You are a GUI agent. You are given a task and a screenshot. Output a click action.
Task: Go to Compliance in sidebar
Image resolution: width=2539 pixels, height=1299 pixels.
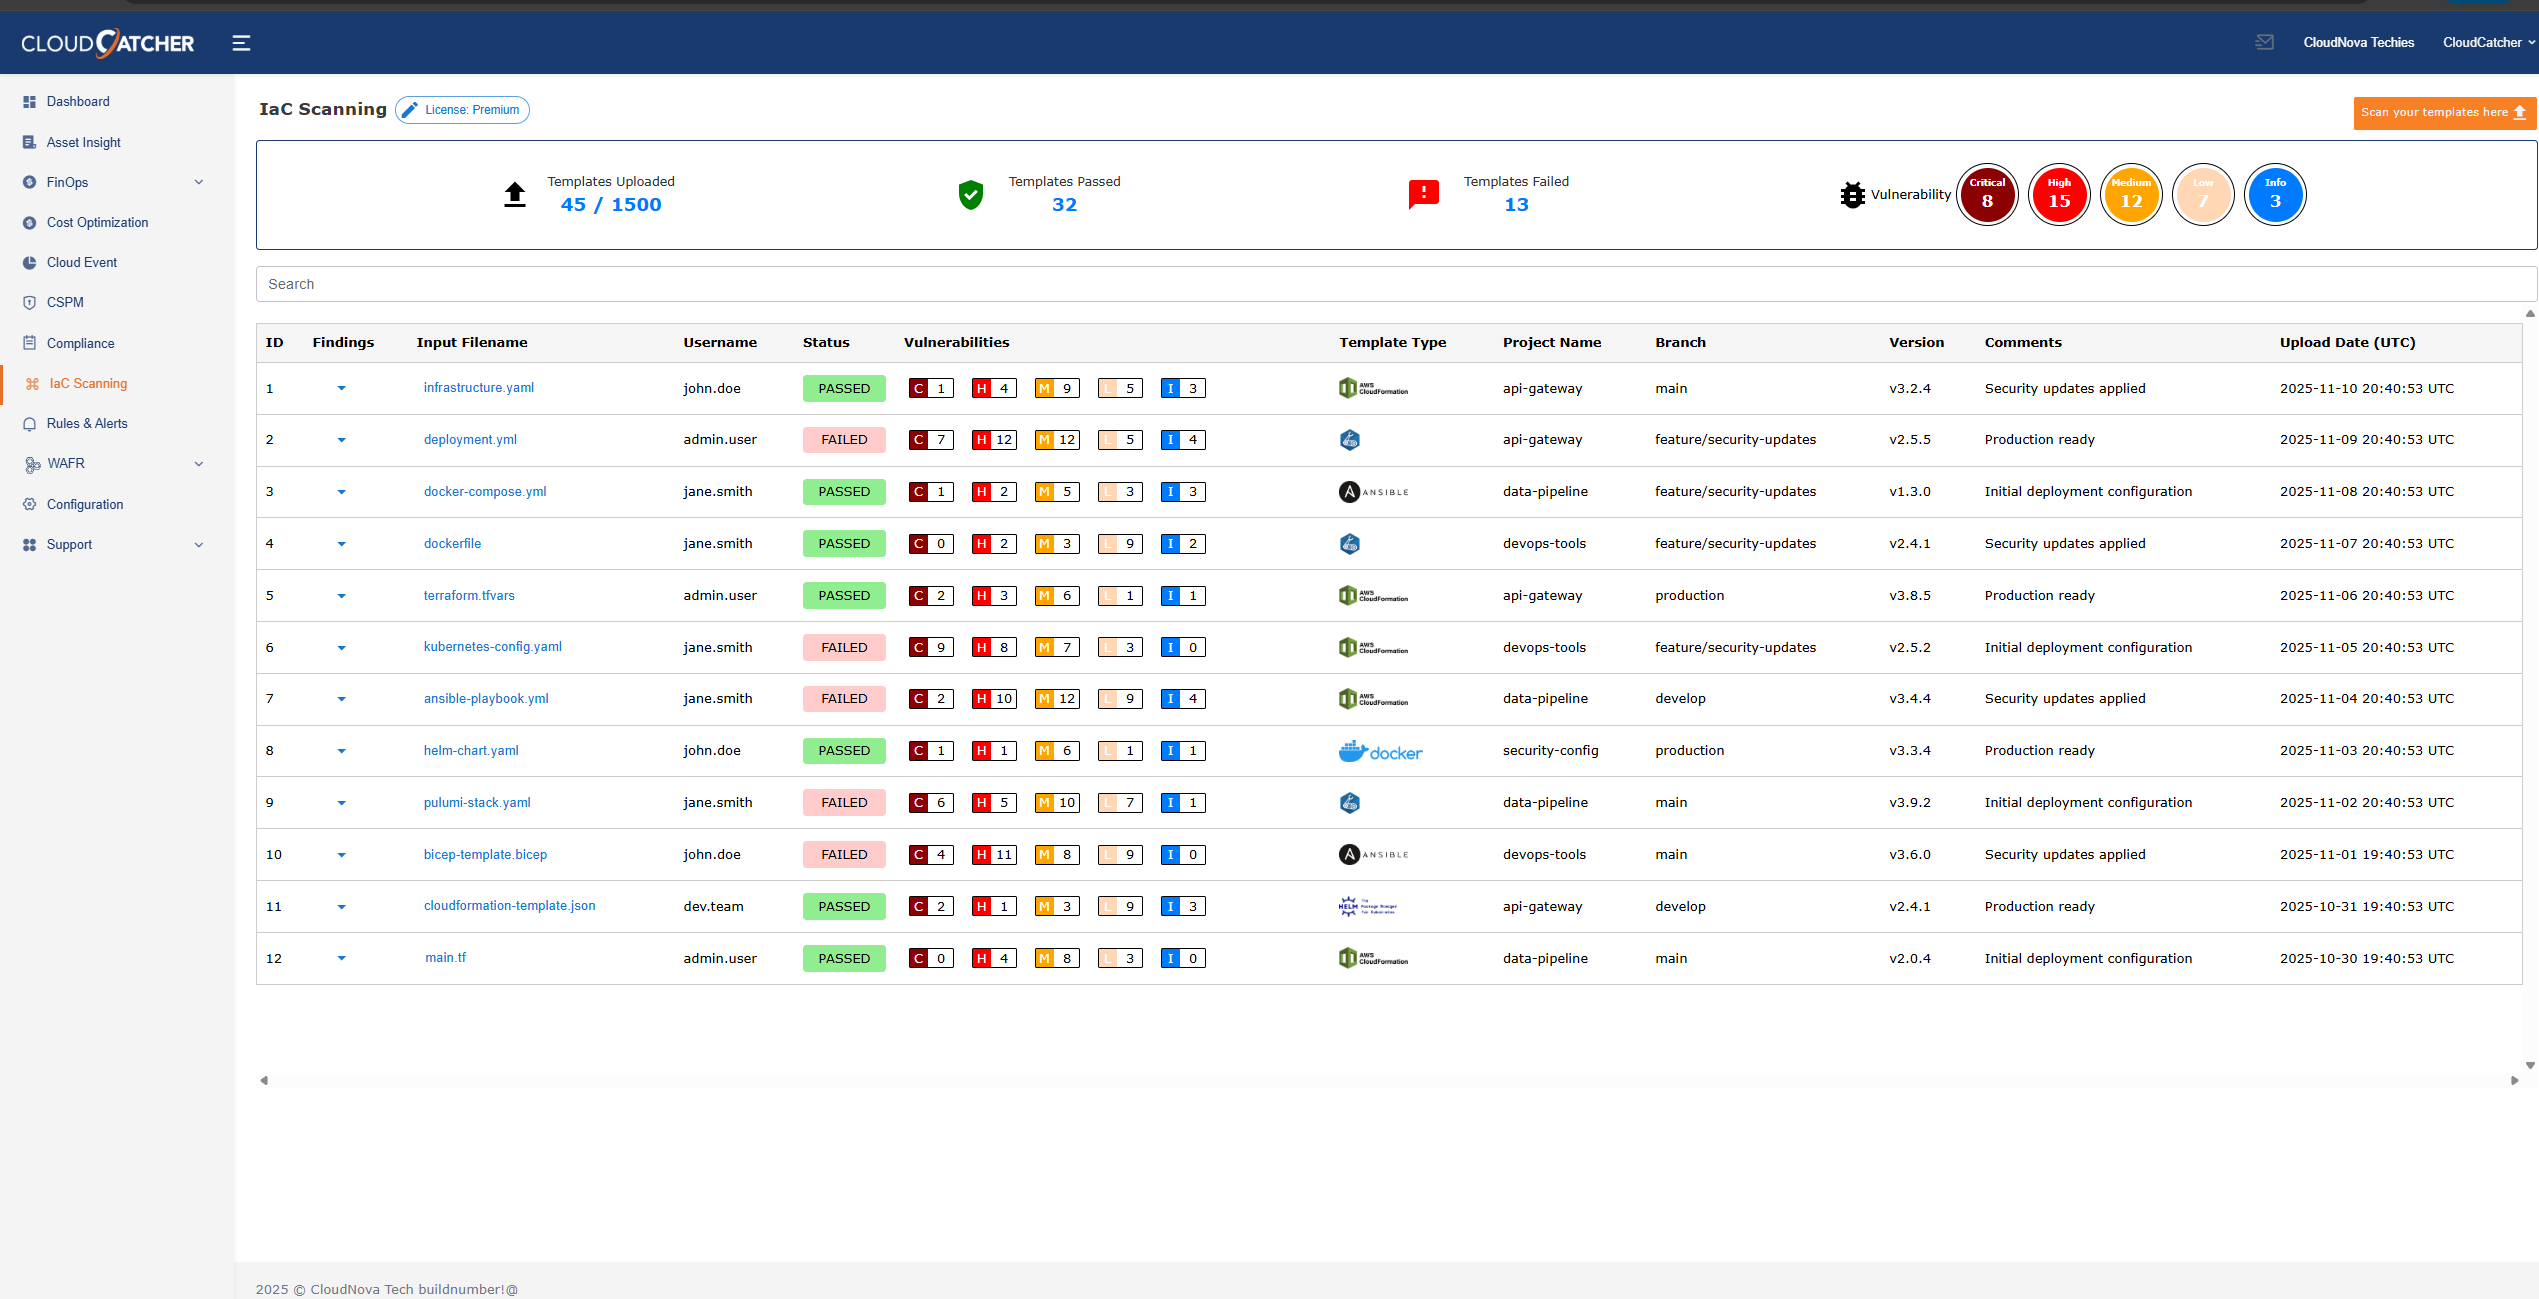[x=80, y=343]
